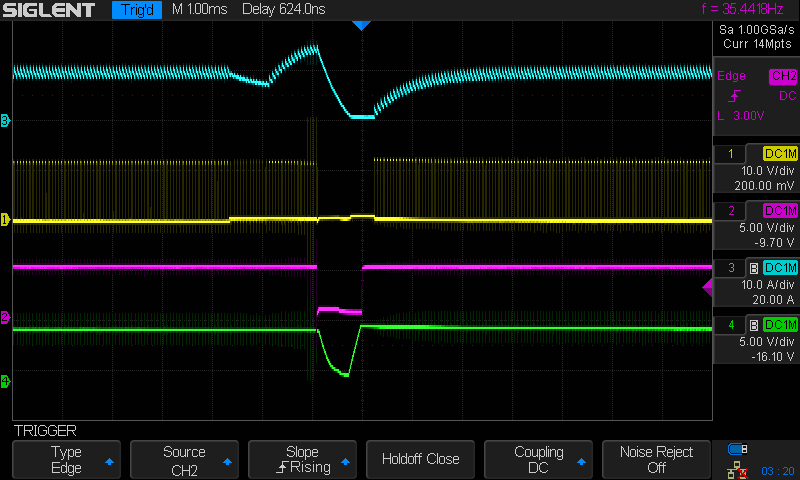800x480 pixels.
Task: Select the channel 2 ground marker
Action: point(5,317)
